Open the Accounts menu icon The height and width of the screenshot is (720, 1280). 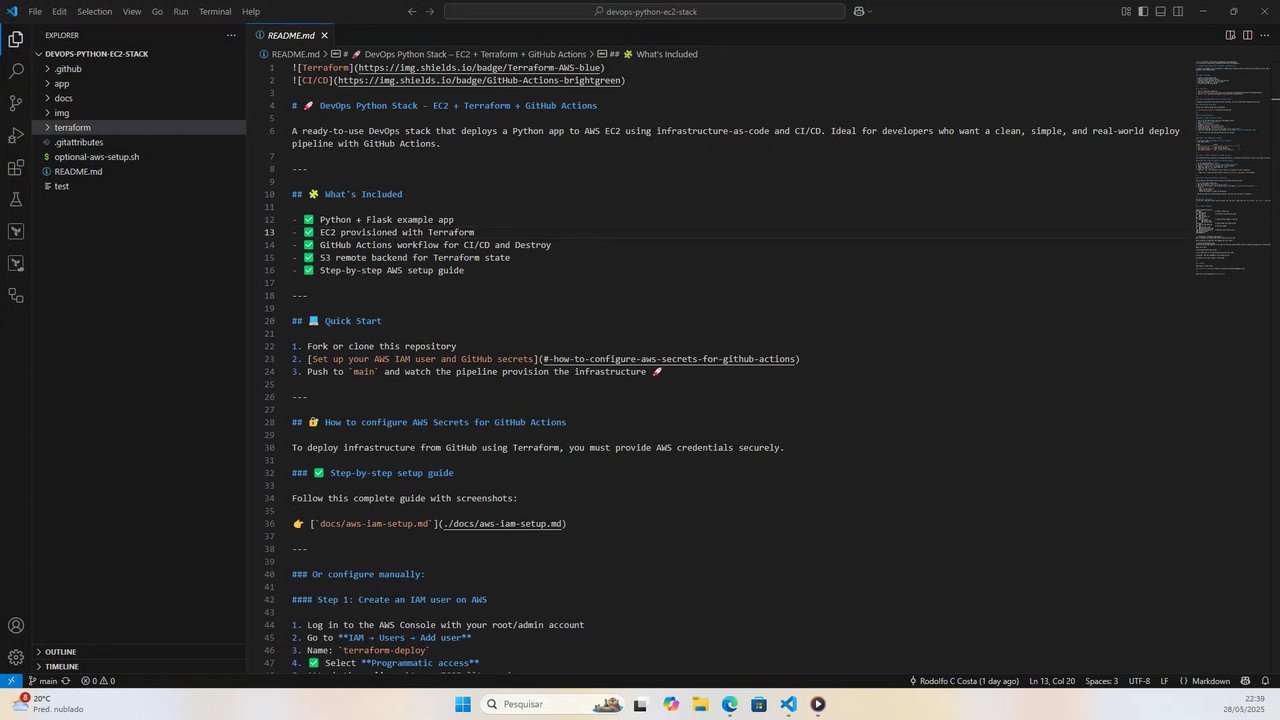(x=16, y=626)
